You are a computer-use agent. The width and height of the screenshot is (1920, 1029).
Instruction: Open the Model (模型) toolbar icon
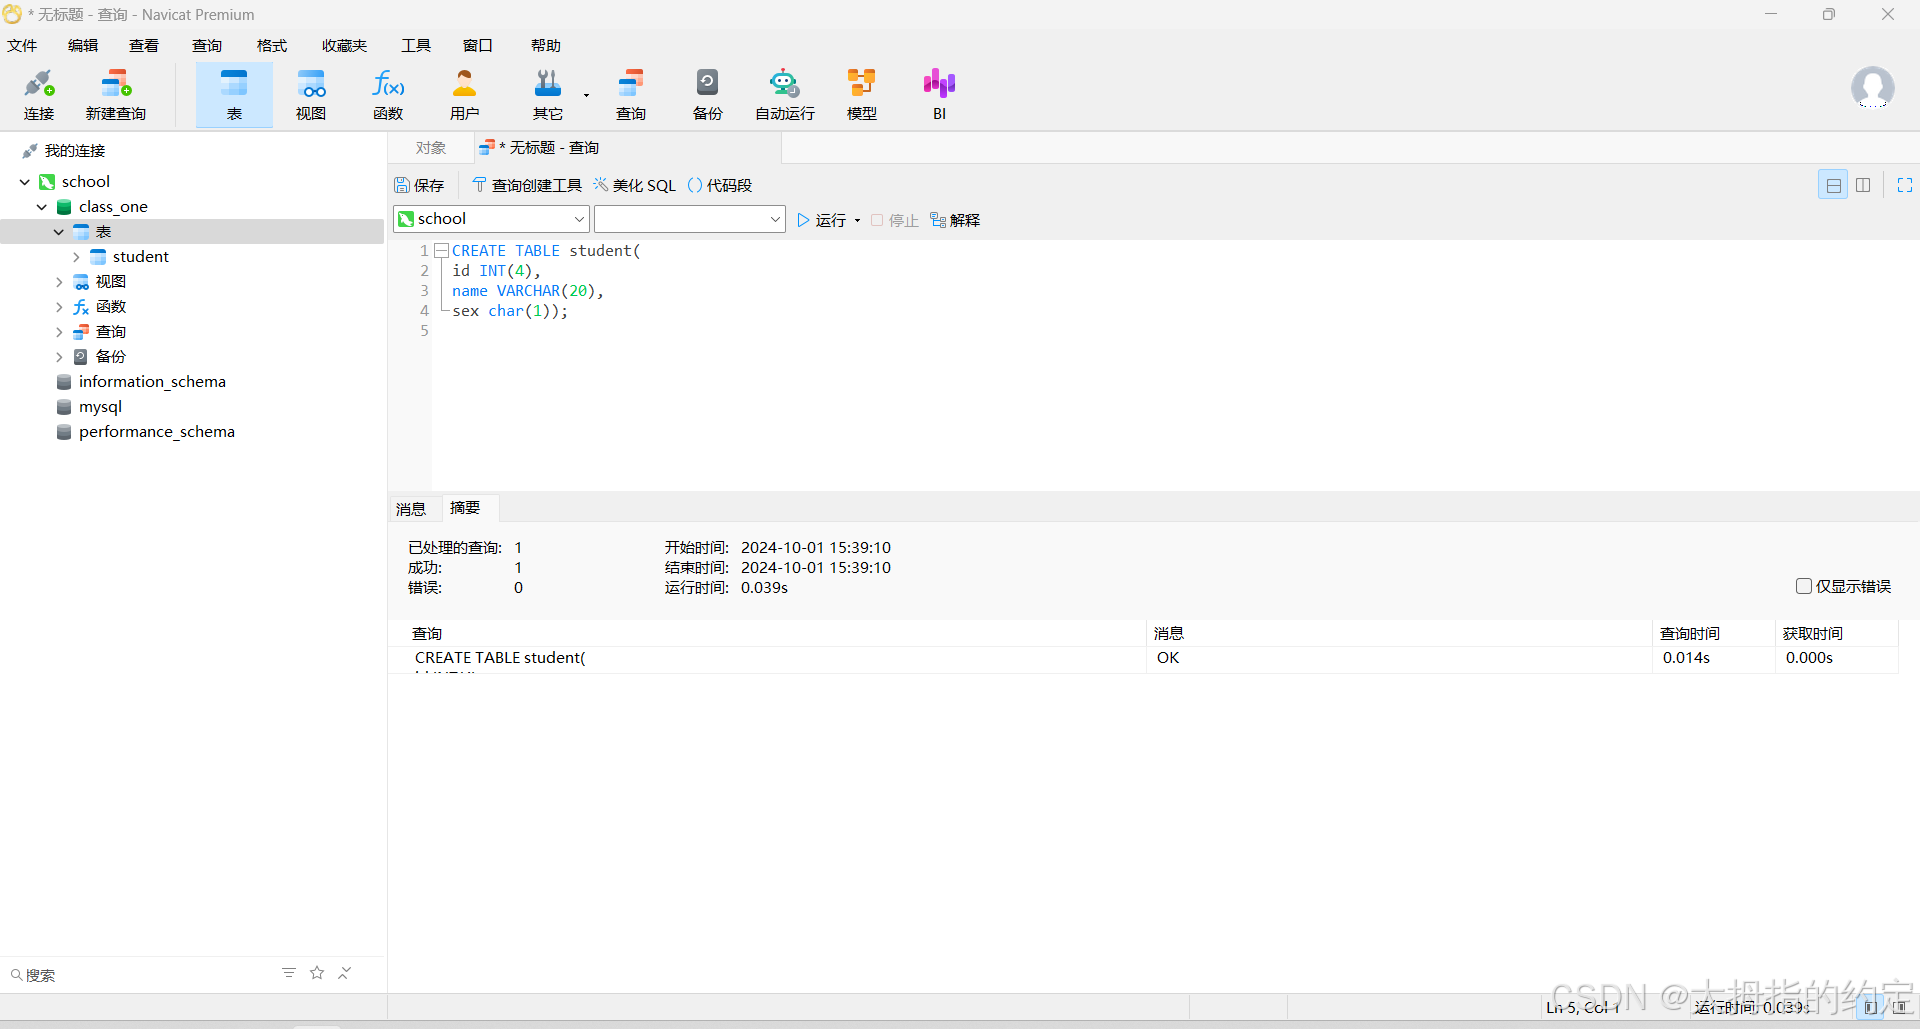pyautogui.click(x=861, y=95)
